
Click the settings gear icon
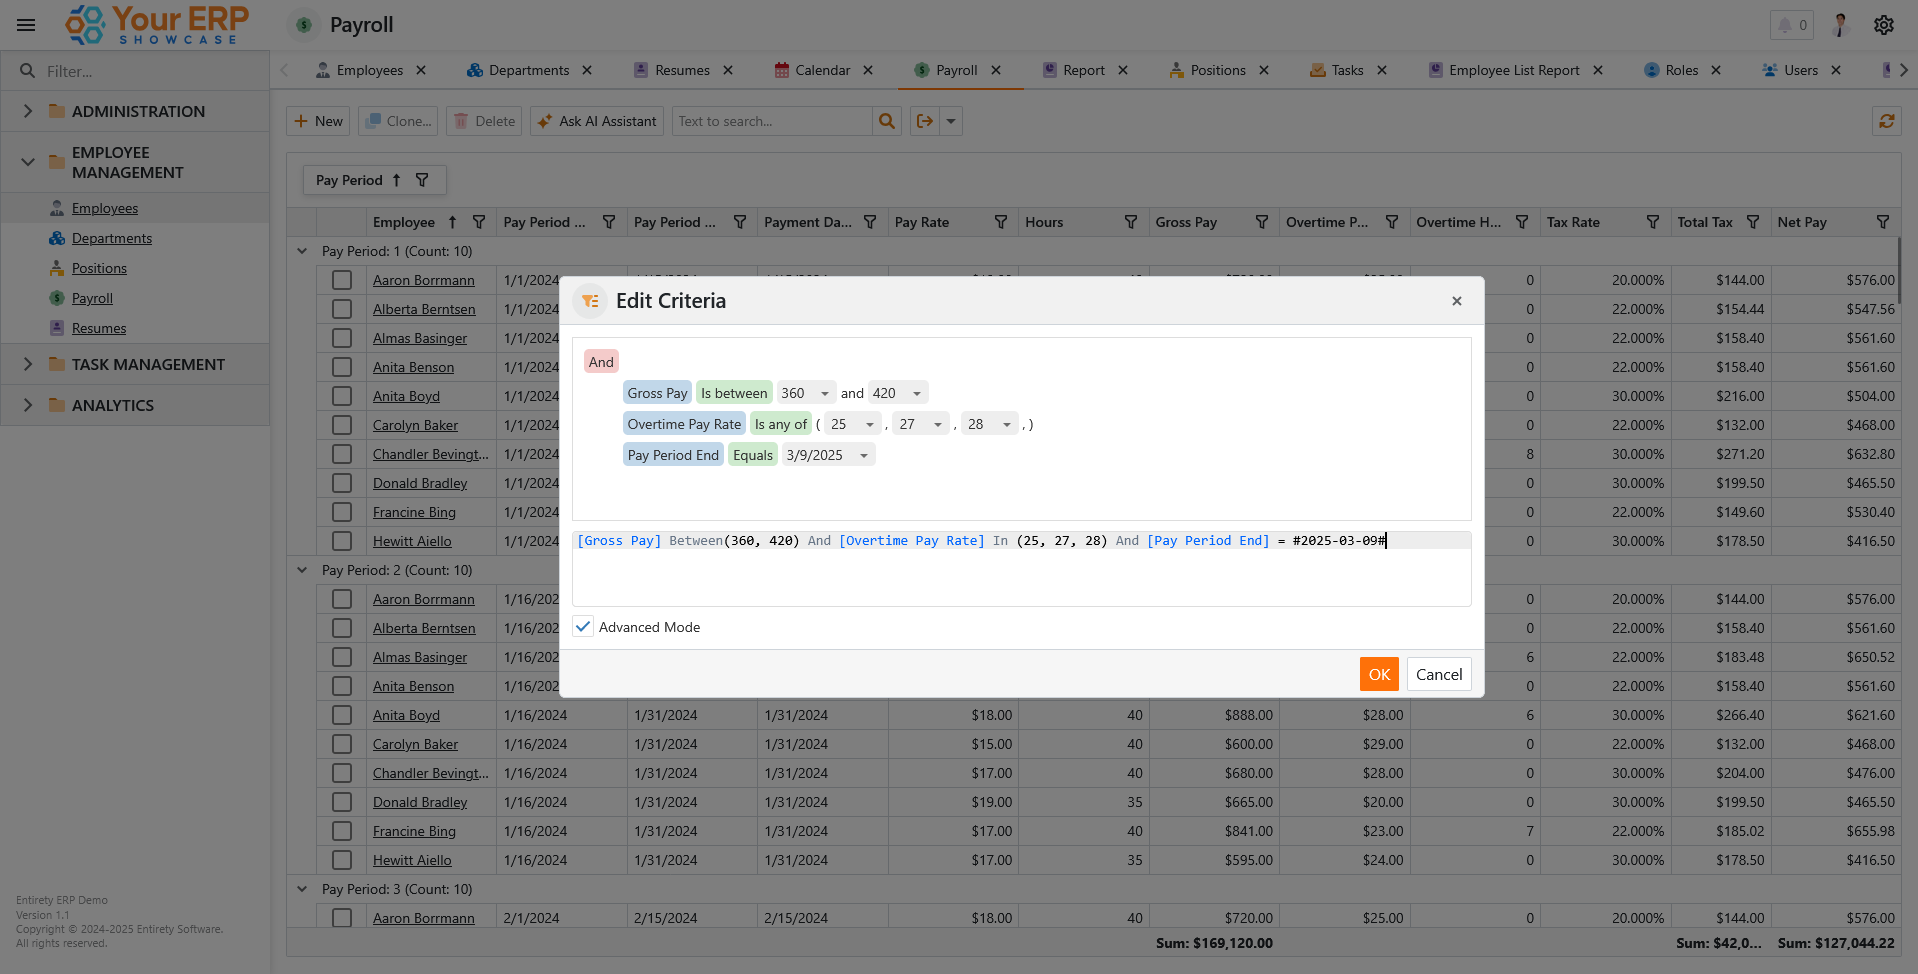1884,25
